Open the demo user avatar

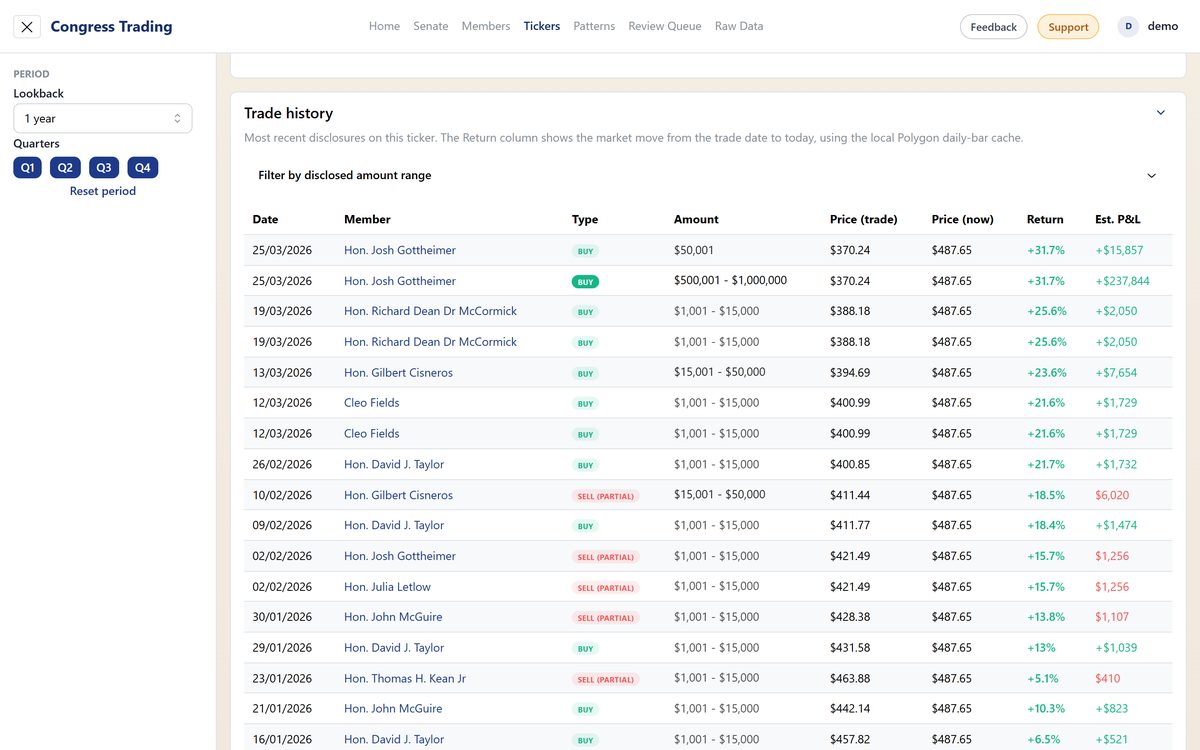[x=1128, y=27]
